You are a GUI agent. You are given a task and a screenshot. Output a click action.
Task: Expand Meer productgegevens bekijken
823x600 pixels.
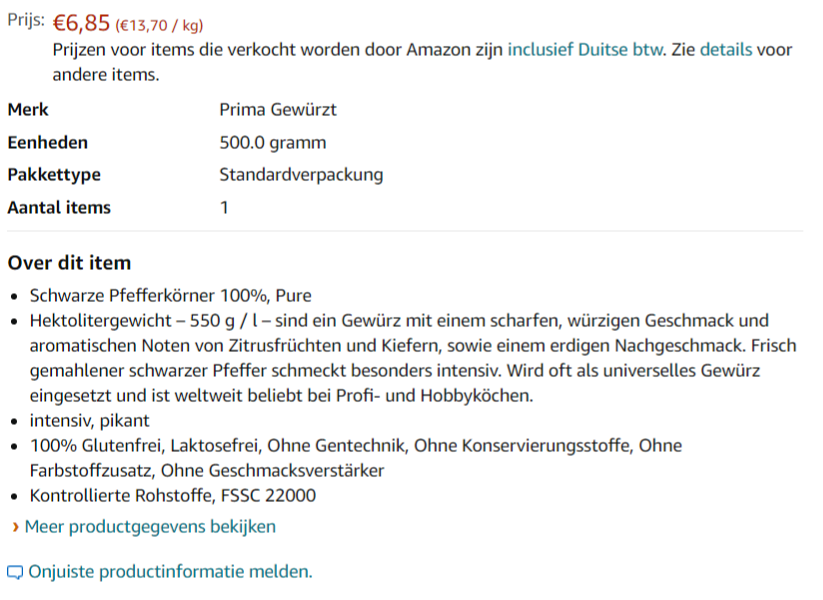(x=150, y=527)
